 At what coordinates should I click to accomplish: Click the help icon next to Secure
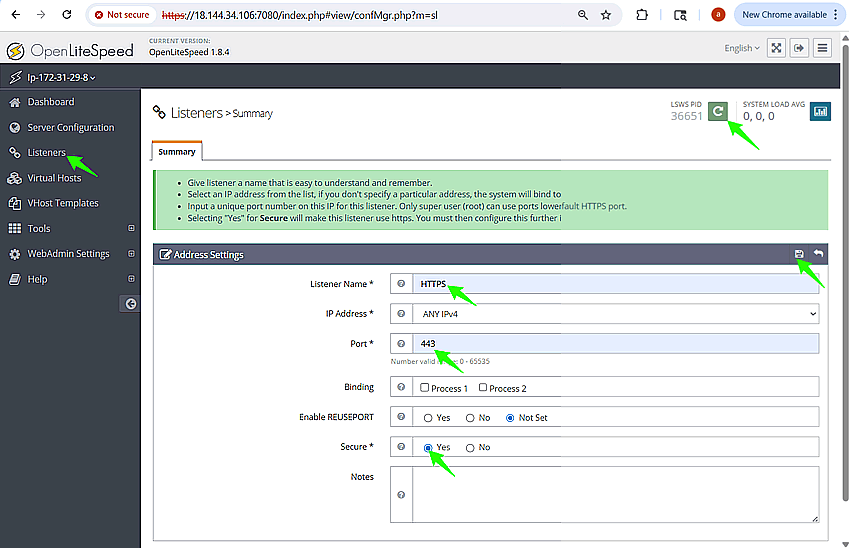tap(401, 447)
